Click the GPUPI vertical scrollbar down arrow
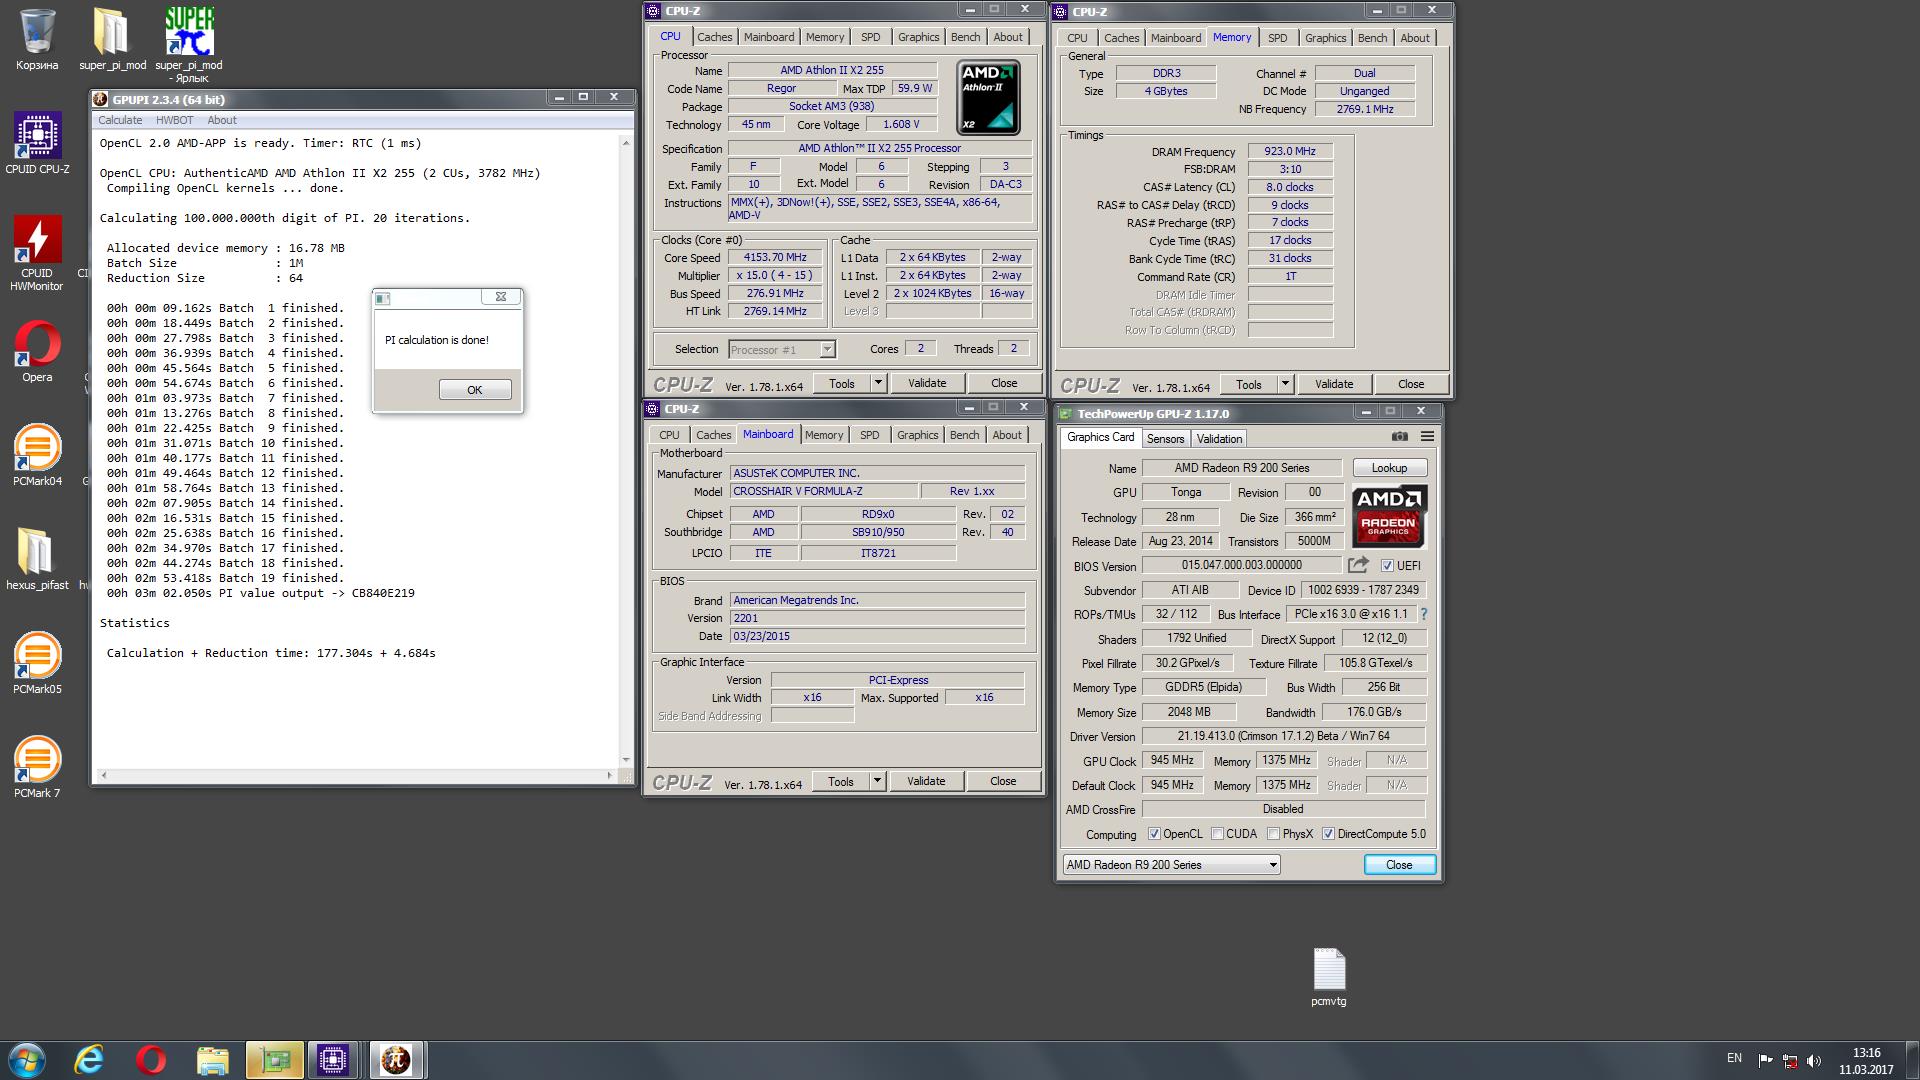The height and width of the screenshot is (1080, 1920). tap(626, 760)
